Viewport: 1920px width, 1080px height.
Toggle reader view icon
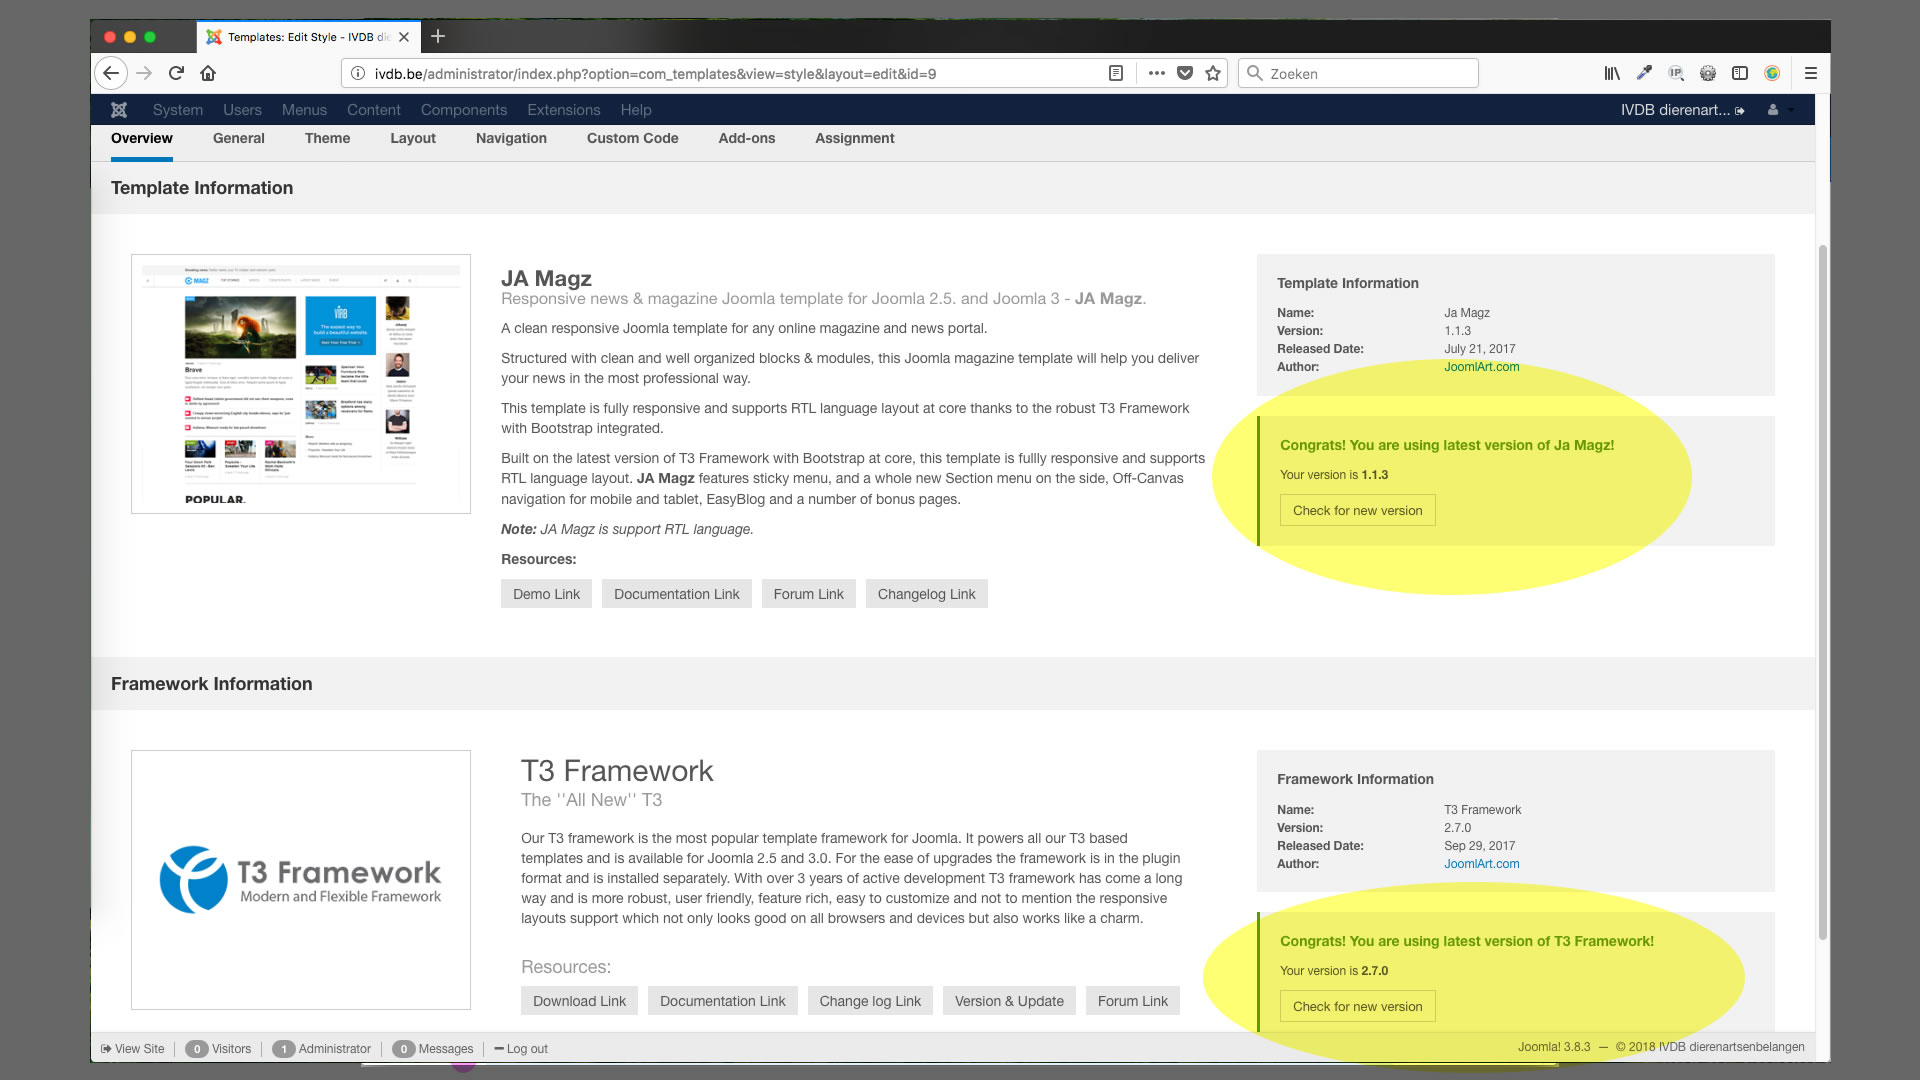tap(1116, 73)
